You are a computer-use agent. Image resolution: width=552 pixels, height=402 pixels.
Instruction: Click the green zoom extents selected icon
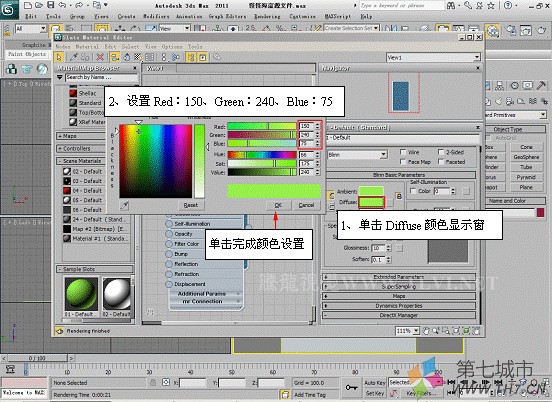click(466, 331)
